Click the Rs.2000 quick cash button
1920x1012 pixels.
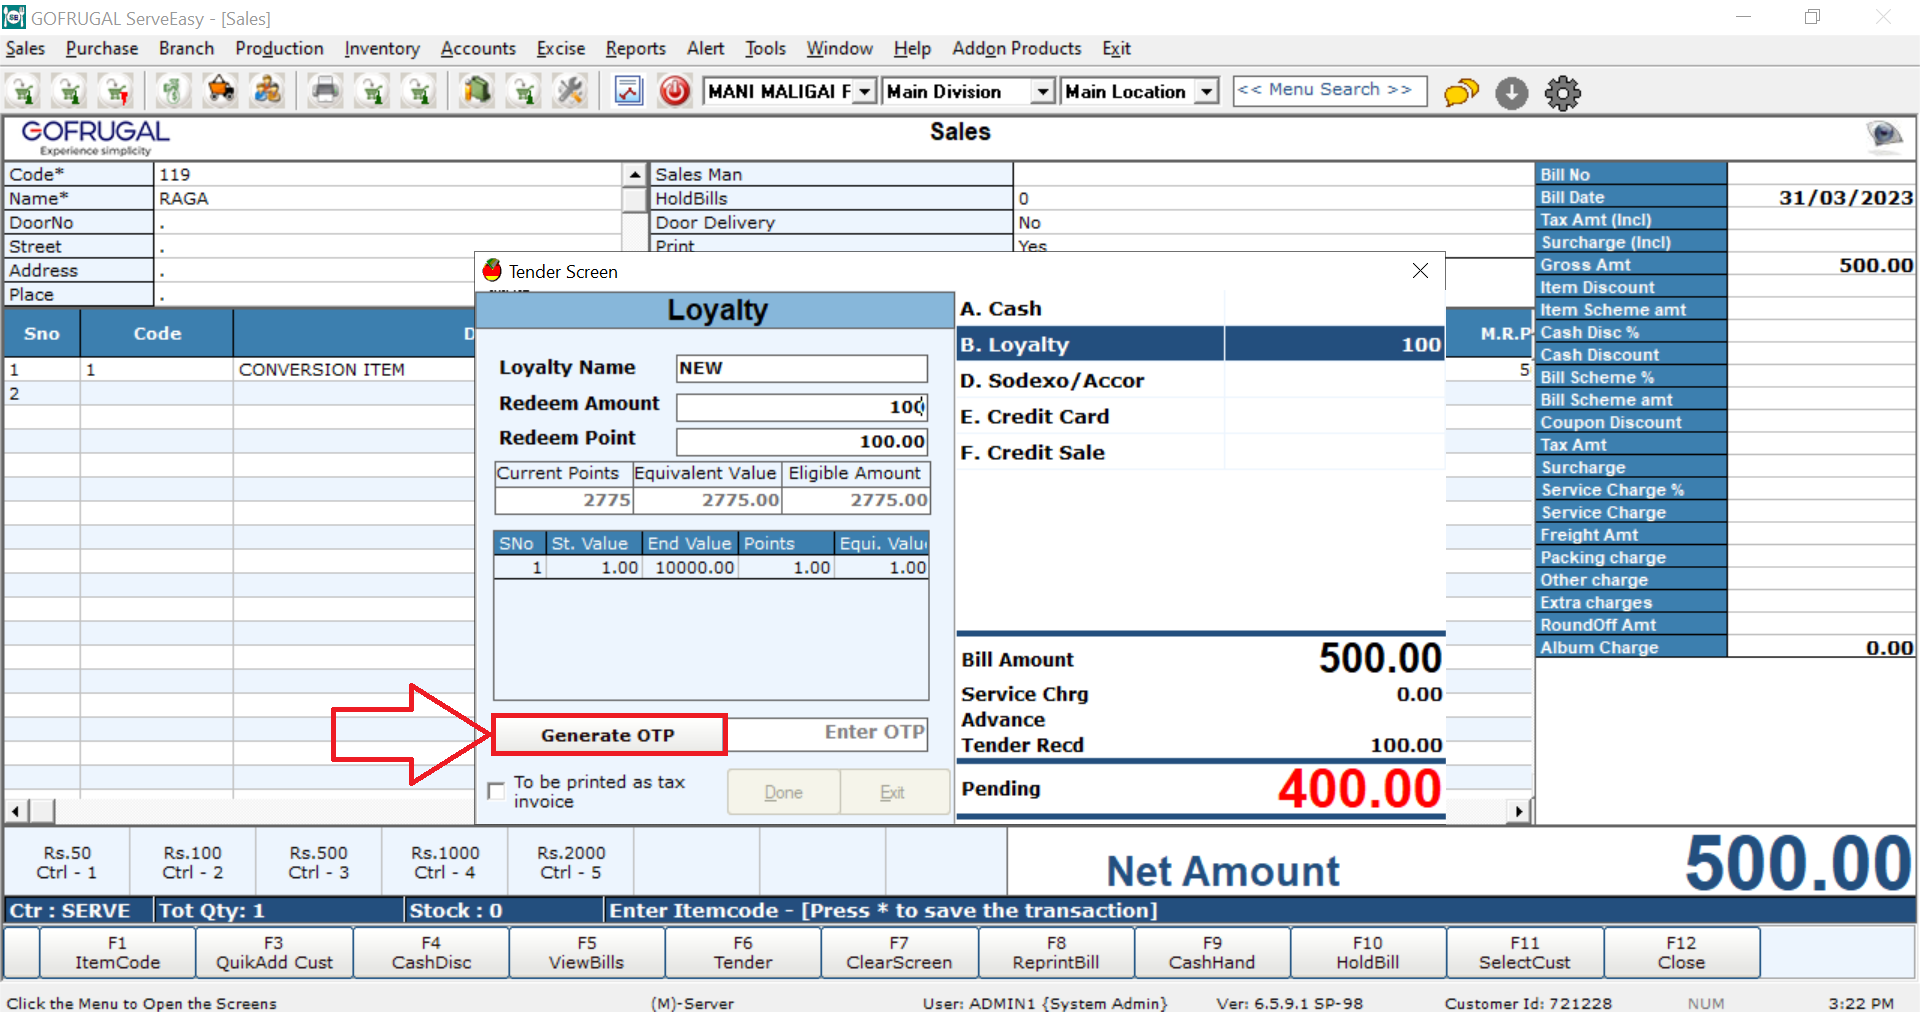(571, 862)
